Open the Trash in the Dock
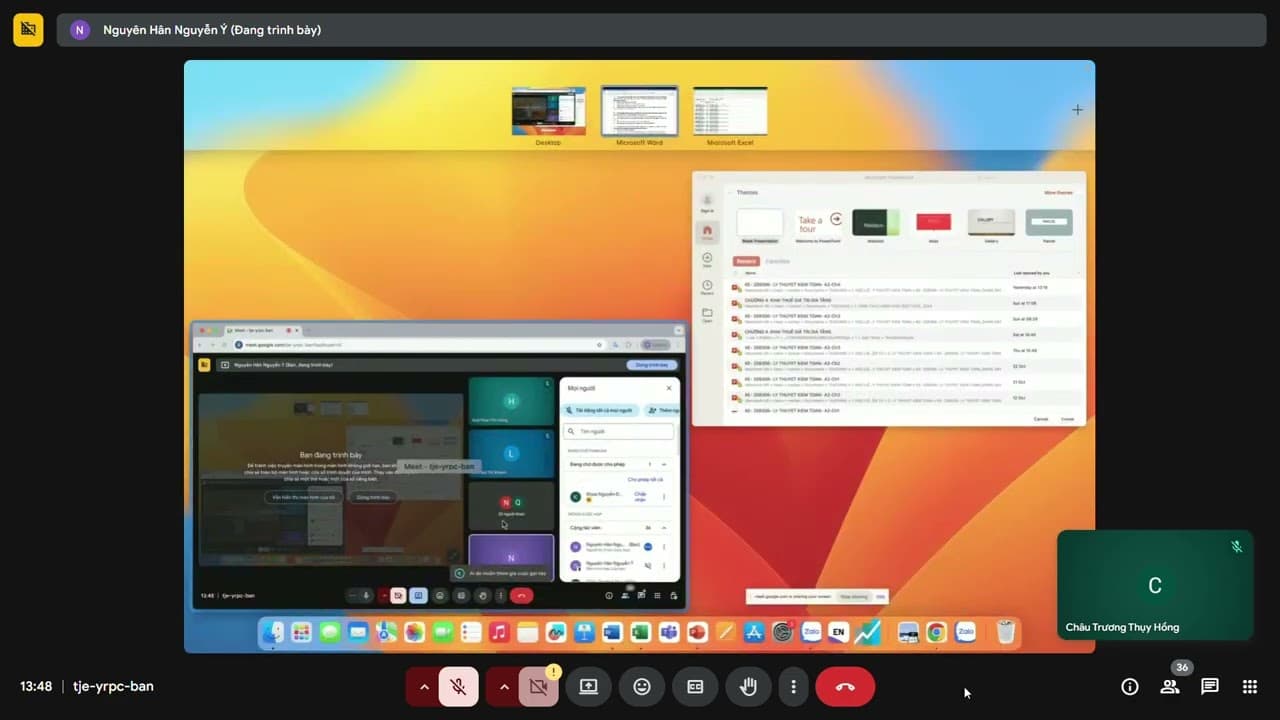The width and height of the screenshot is (1280, 720). point(1006,632)
